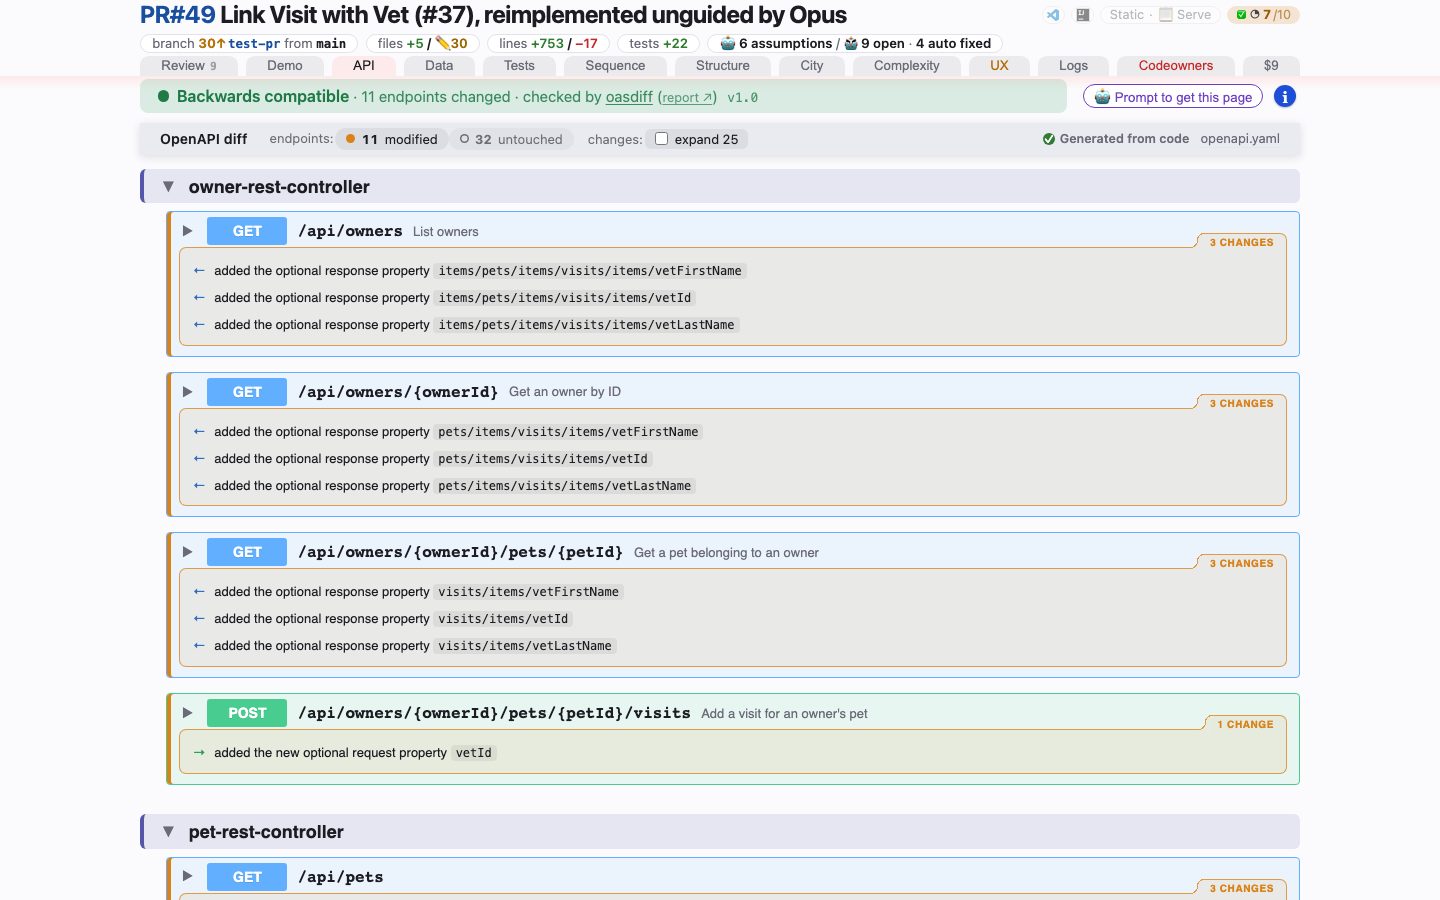Click the green Backwards compatible status dot
The width and height of the screenshot is (1440, 900).
click(163, 97)
